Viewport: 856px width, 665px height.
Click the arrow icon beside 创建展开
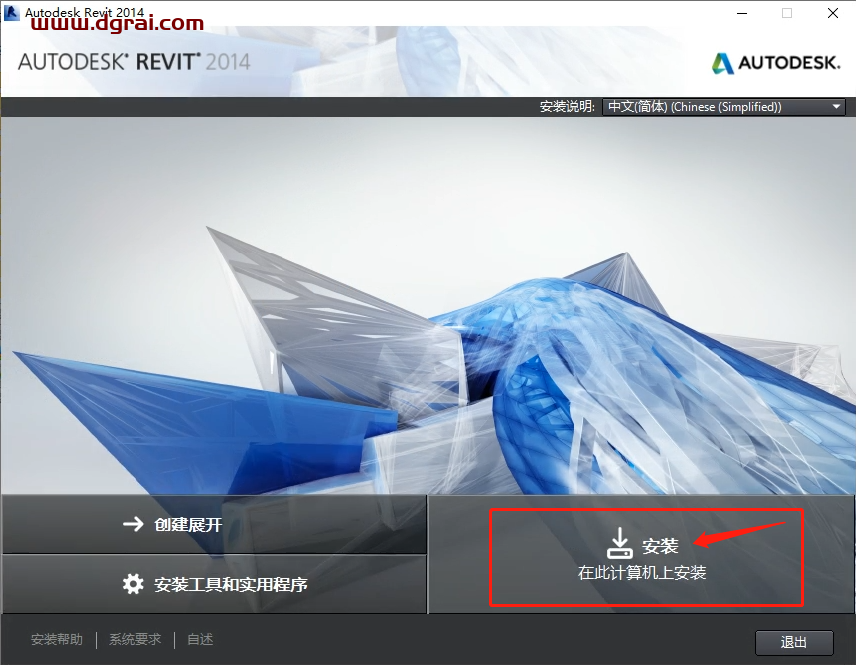pos(133,524)
